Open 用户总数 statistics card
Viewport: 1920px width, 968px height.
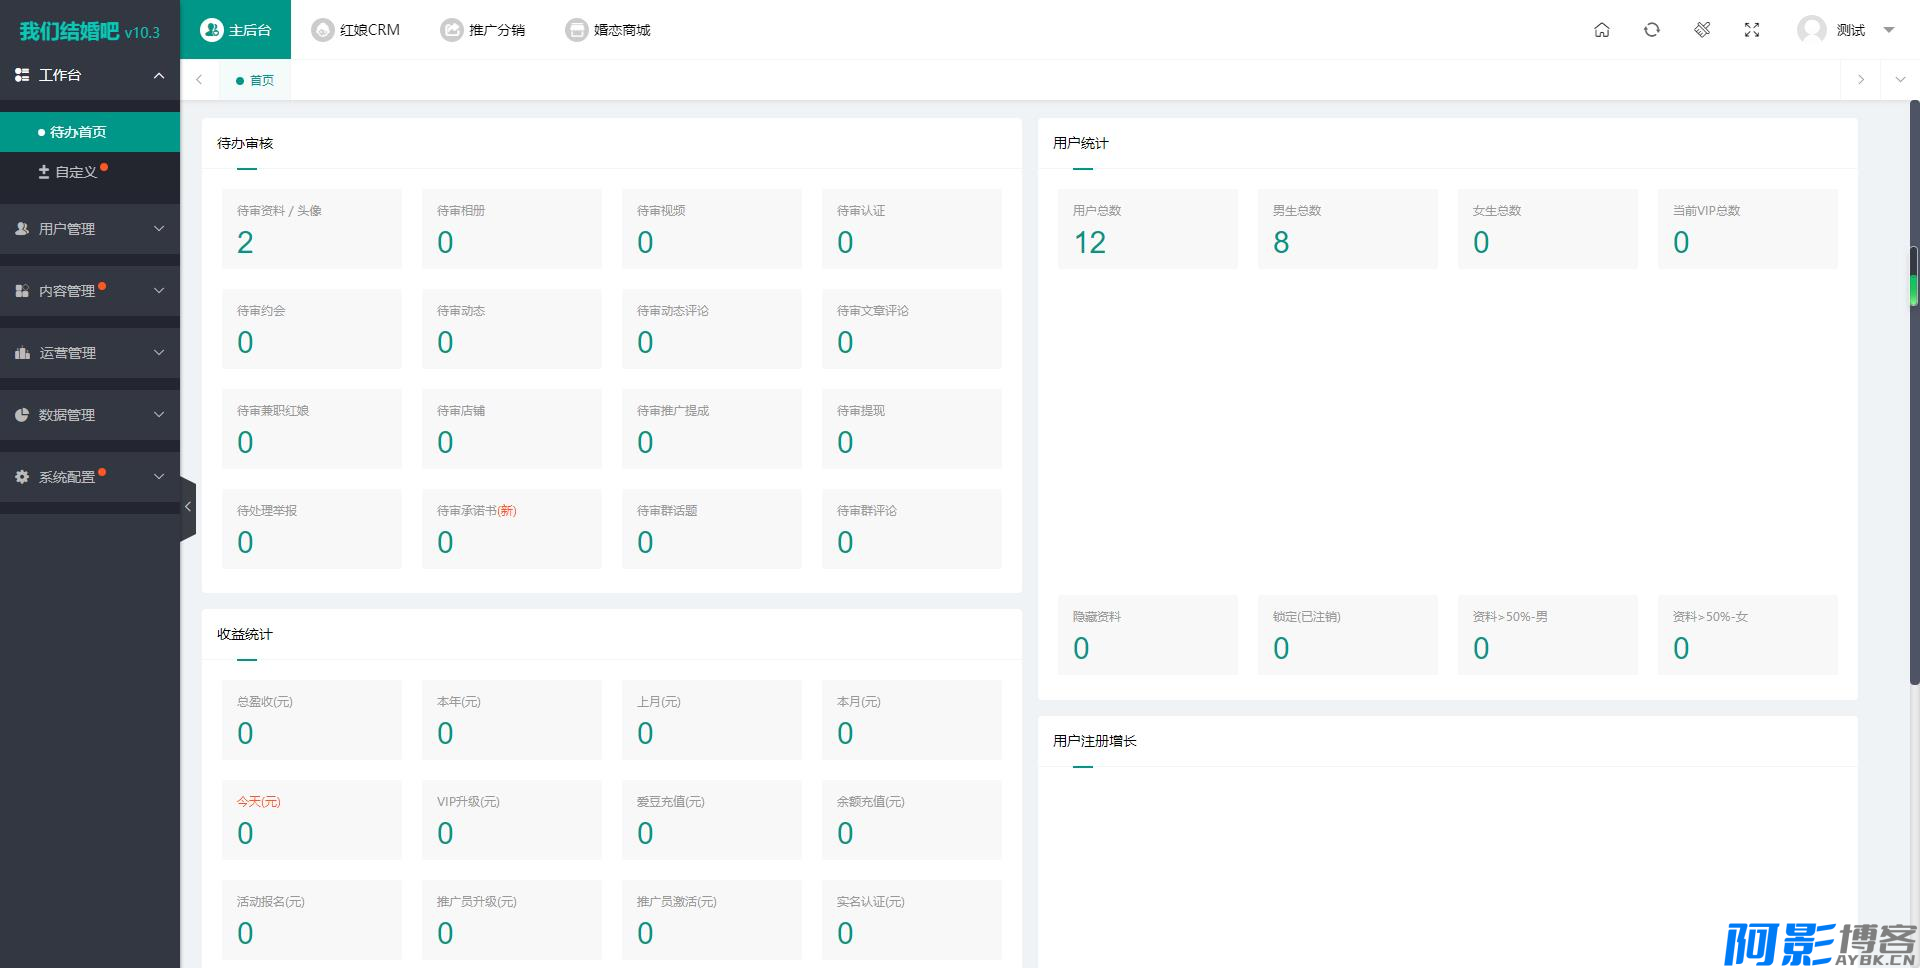pyautogui.click(x=1147, y=229)
